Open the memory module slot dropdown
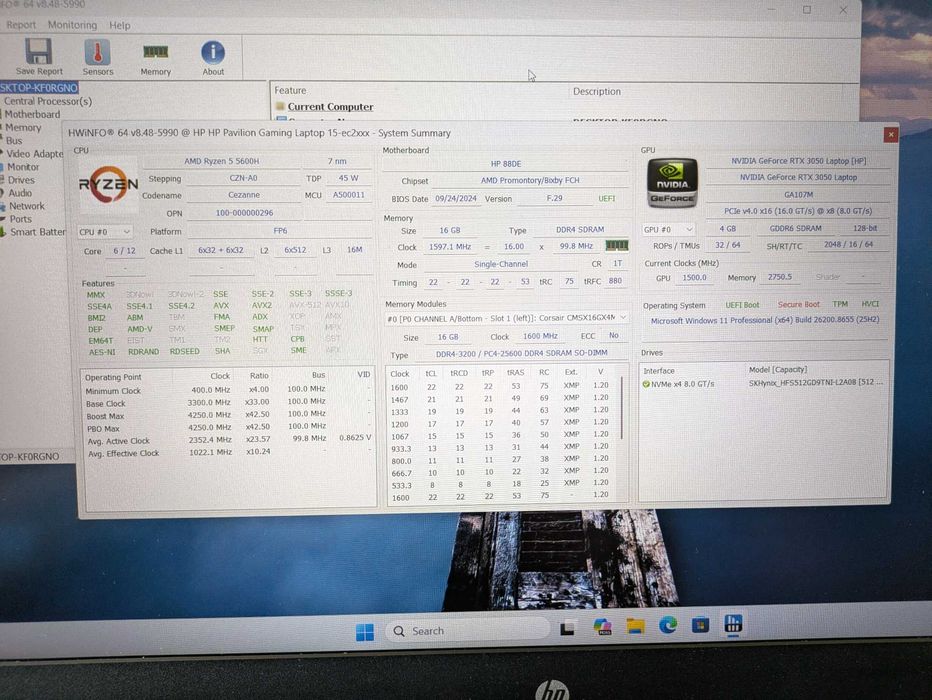This screenshot has width=932, height=700. (x=506, y=319)
